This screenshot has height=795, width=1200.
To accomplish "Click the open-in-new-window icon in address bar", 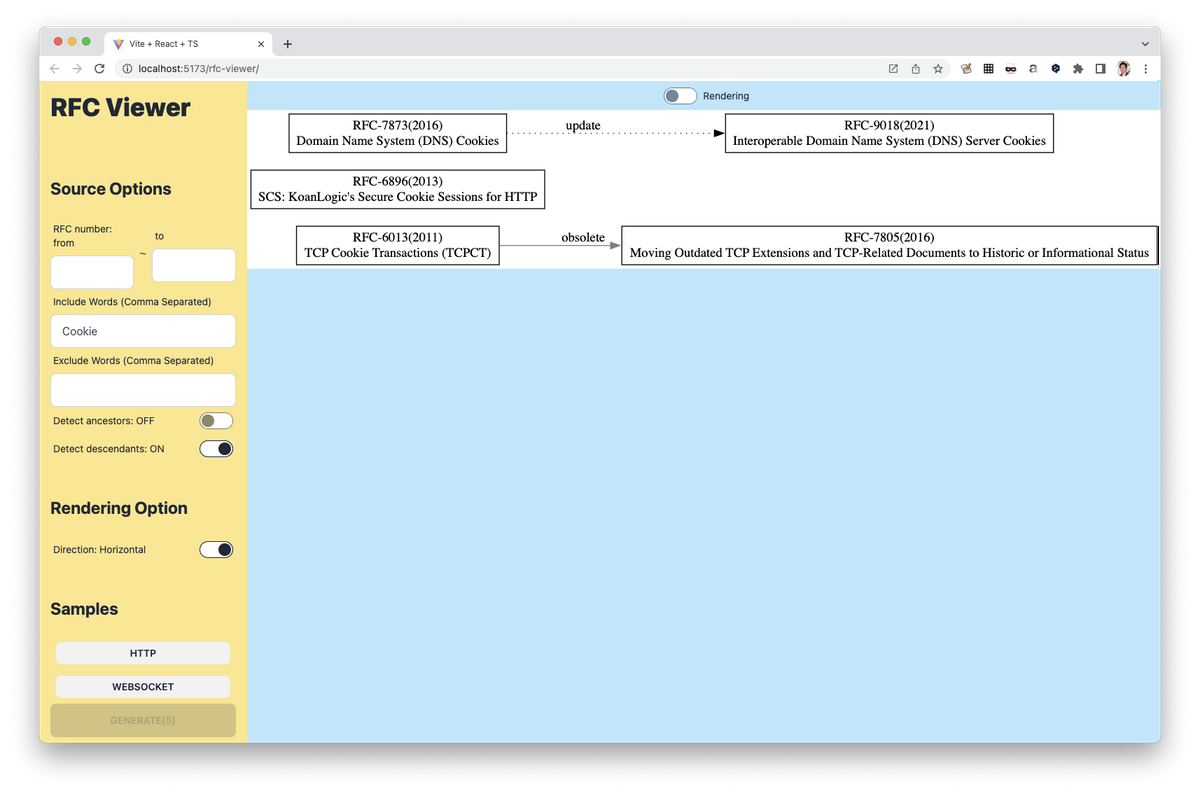I will click(893, 69).
